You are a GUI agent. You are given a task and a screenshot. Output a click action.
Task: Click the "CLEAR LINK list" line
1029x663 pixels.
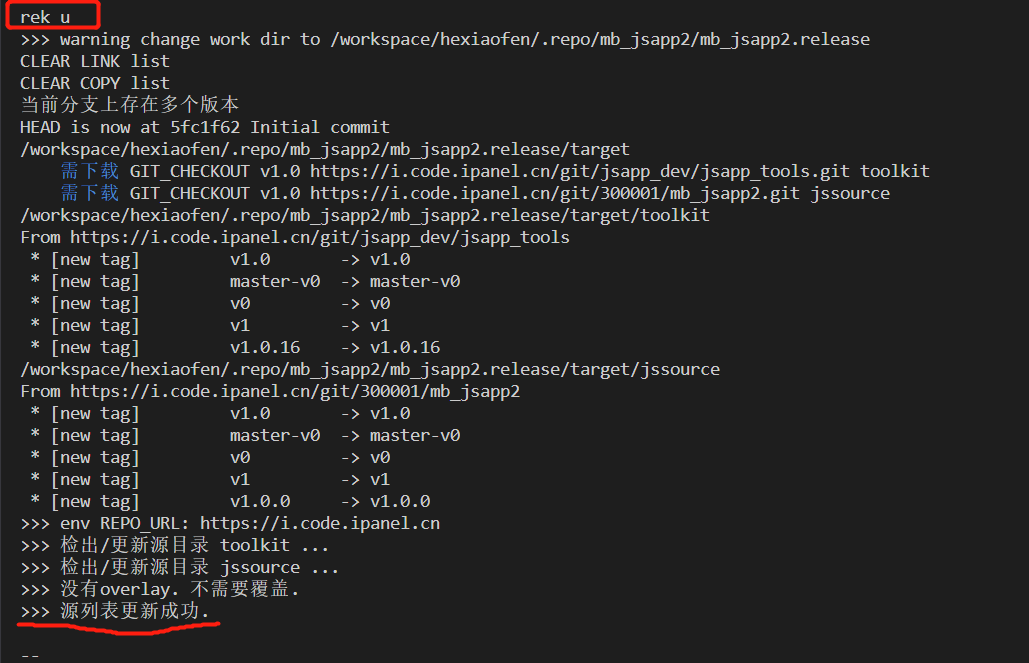[x=95, y=61]
